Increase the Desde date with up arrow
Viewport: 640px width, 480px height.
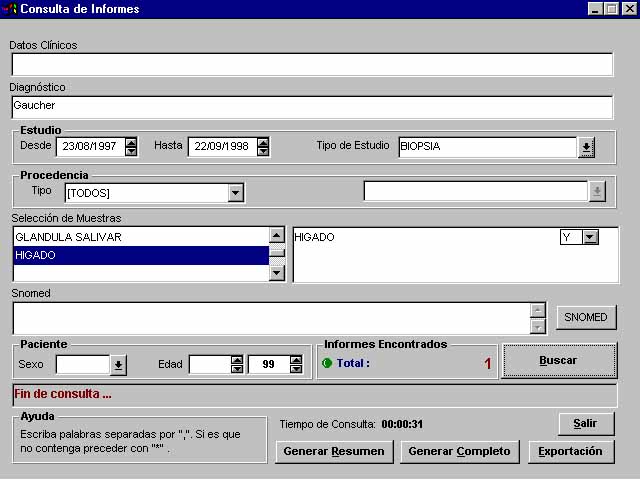(x=131, y=142)
